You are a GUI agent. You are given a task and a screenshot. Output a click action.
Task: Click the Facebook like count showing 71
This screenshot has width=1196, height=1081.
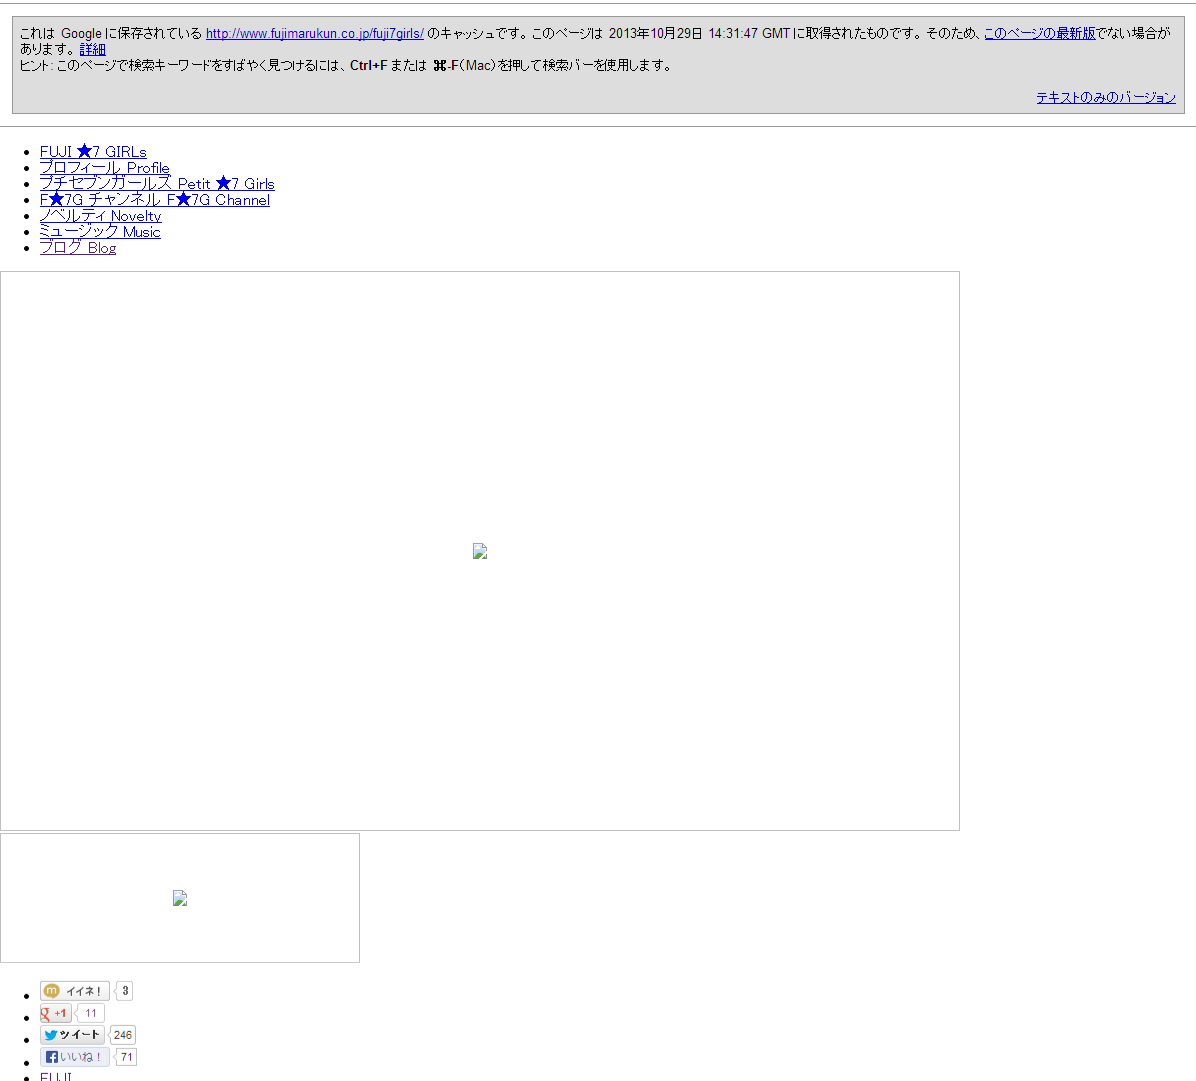click(x=127, y=1057)
